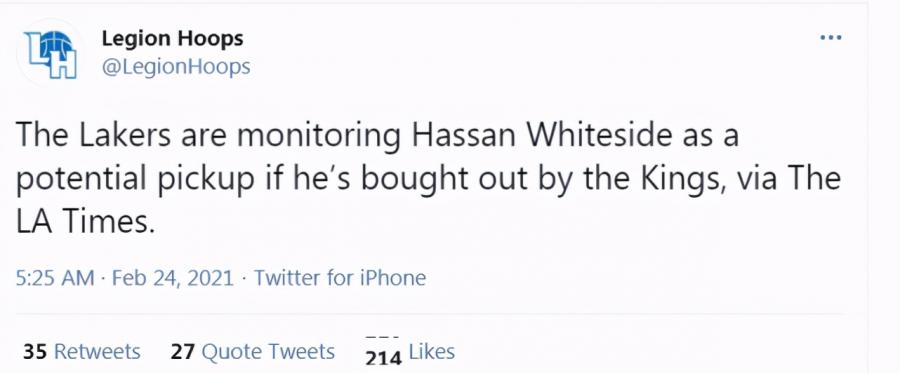Open the Feb 24, 2021 date link
The image size is (900, 373).
(173, 278)
